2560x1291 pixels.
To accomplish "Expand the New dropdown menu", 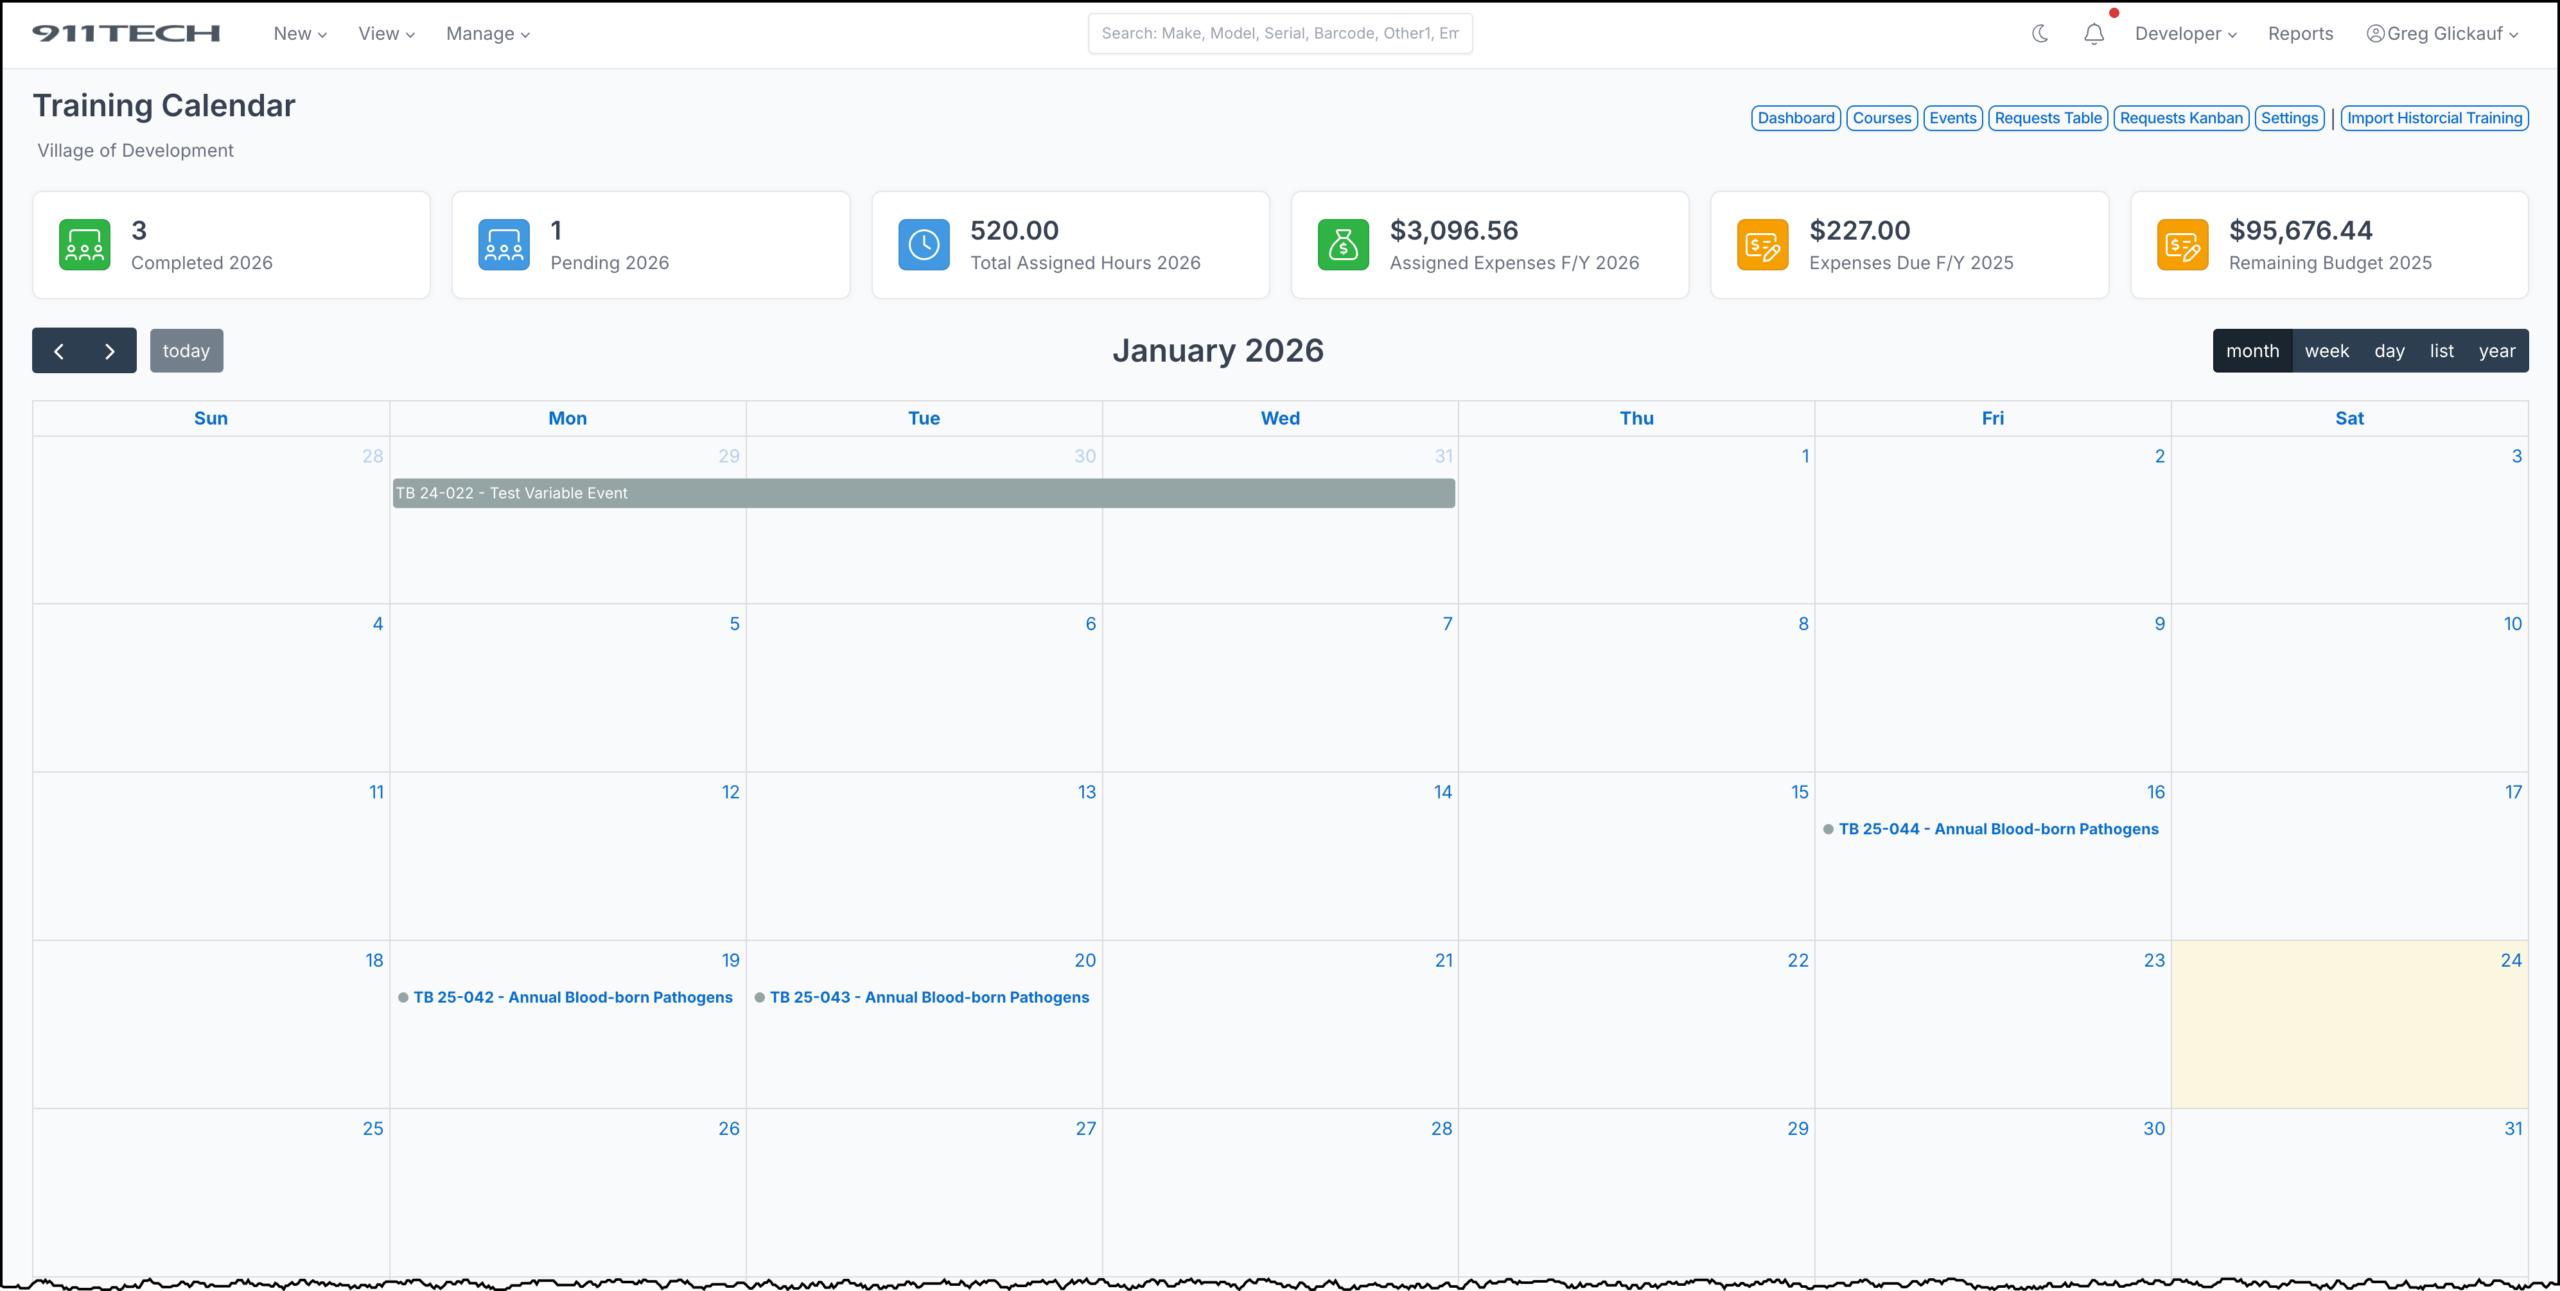I will click(300, 34).
